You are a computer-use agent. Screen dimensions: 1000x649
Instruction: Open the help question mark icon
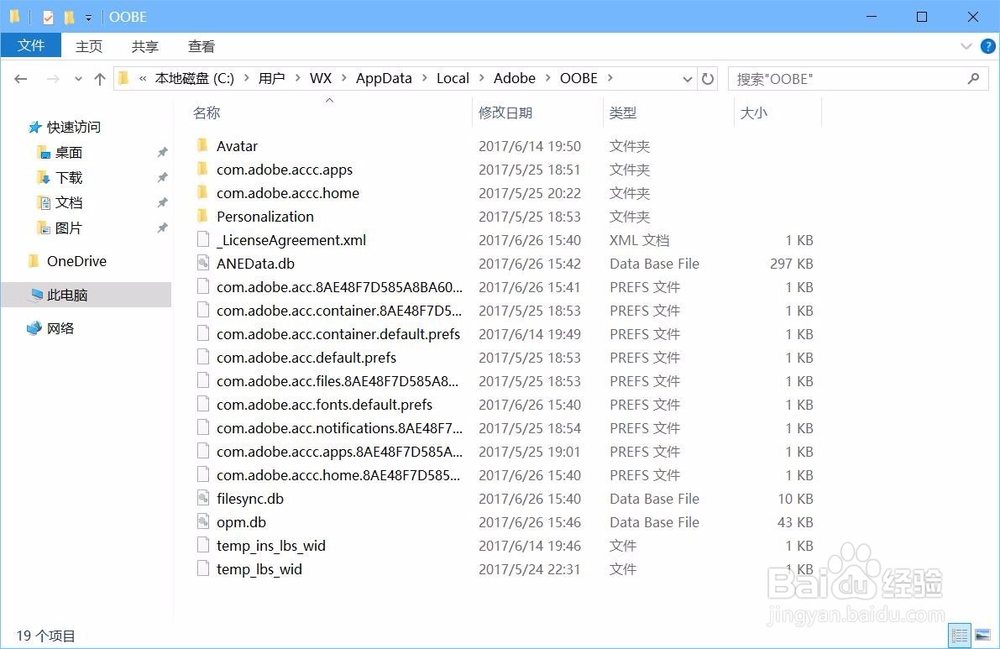987,46
